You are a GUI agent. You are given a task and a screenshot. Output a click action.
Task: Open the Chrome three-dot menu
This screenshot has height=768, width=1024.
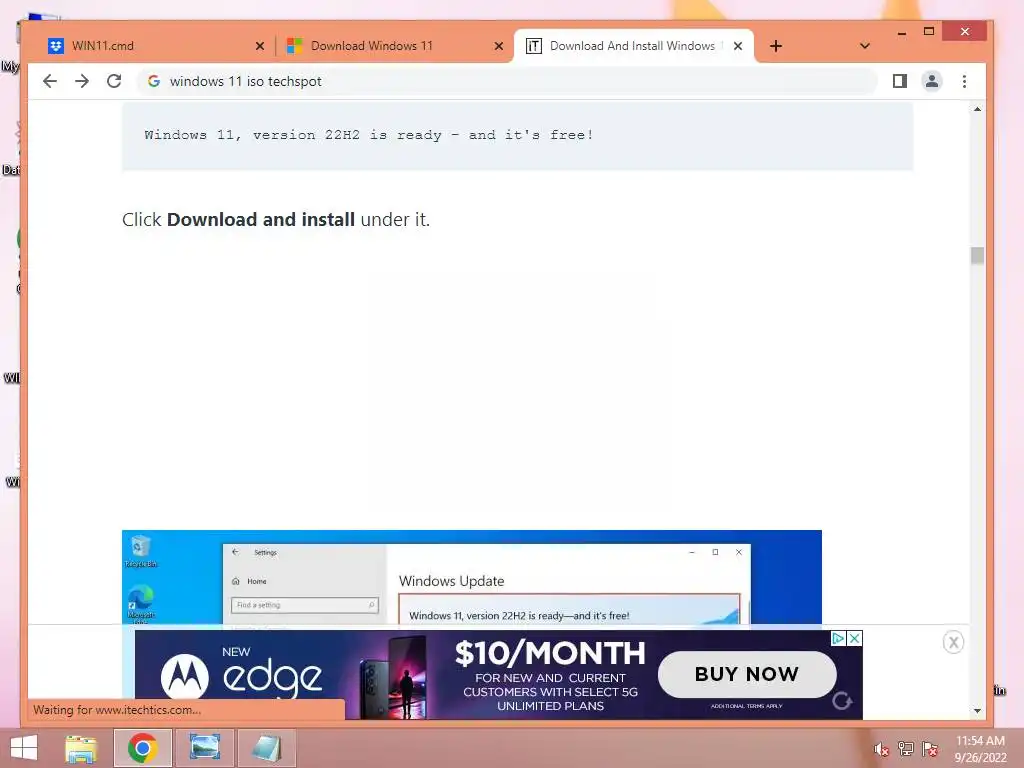[965, 81]
